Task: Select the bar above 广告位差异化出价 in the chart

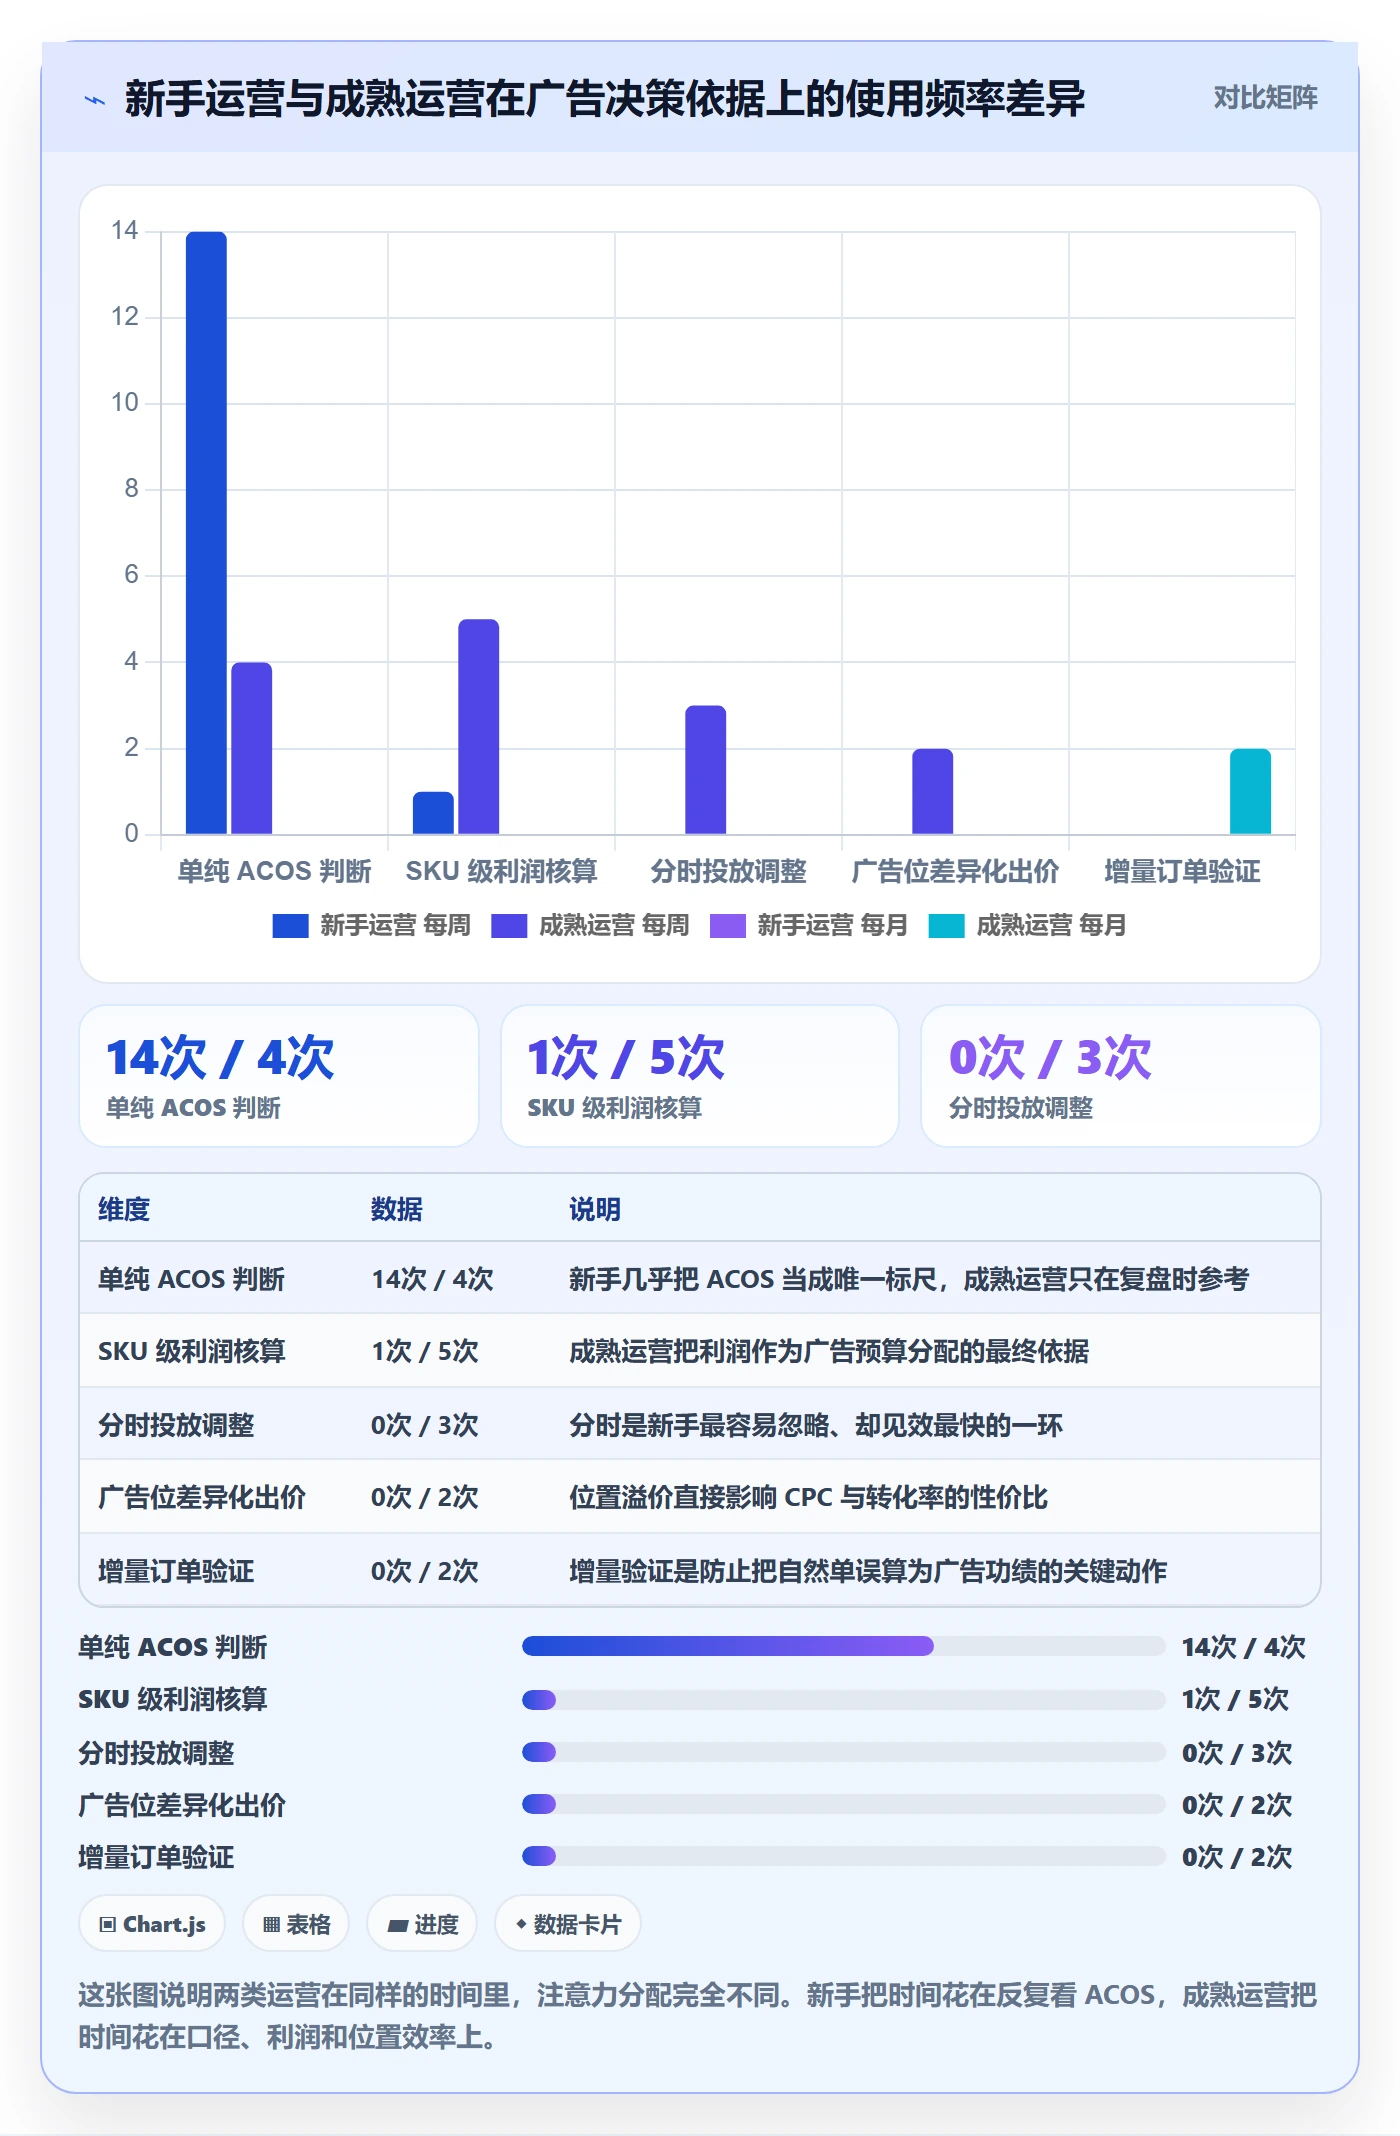Action: coord(932,791)
